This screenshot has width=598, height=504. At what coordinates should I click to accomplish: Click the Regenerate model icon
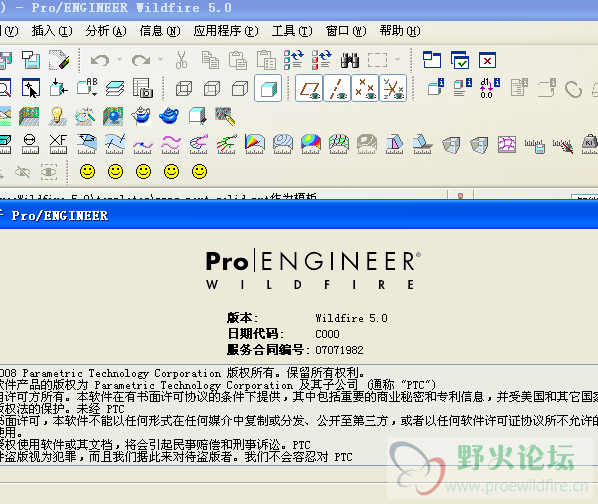tap(294, 60)
